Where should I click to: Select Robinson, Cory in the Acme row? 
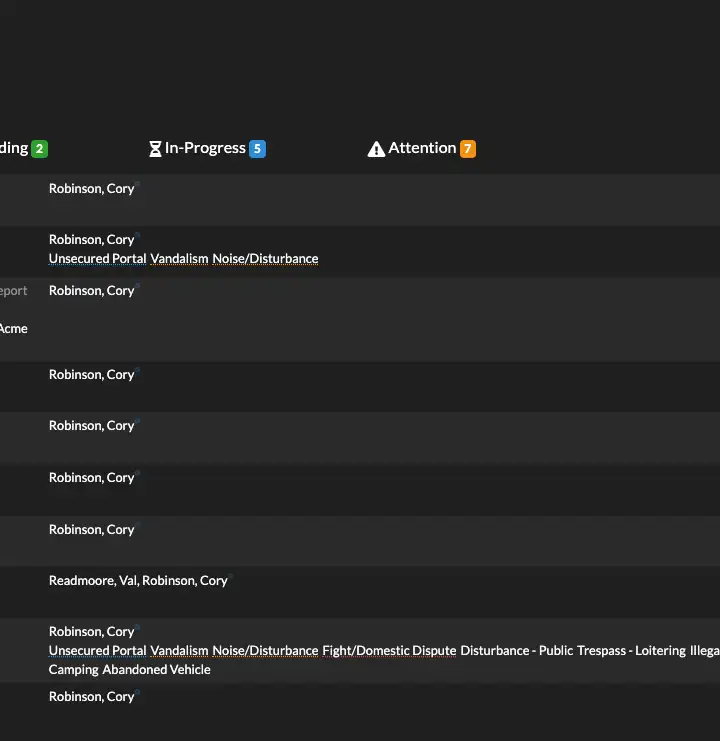(x=92, y=291)
